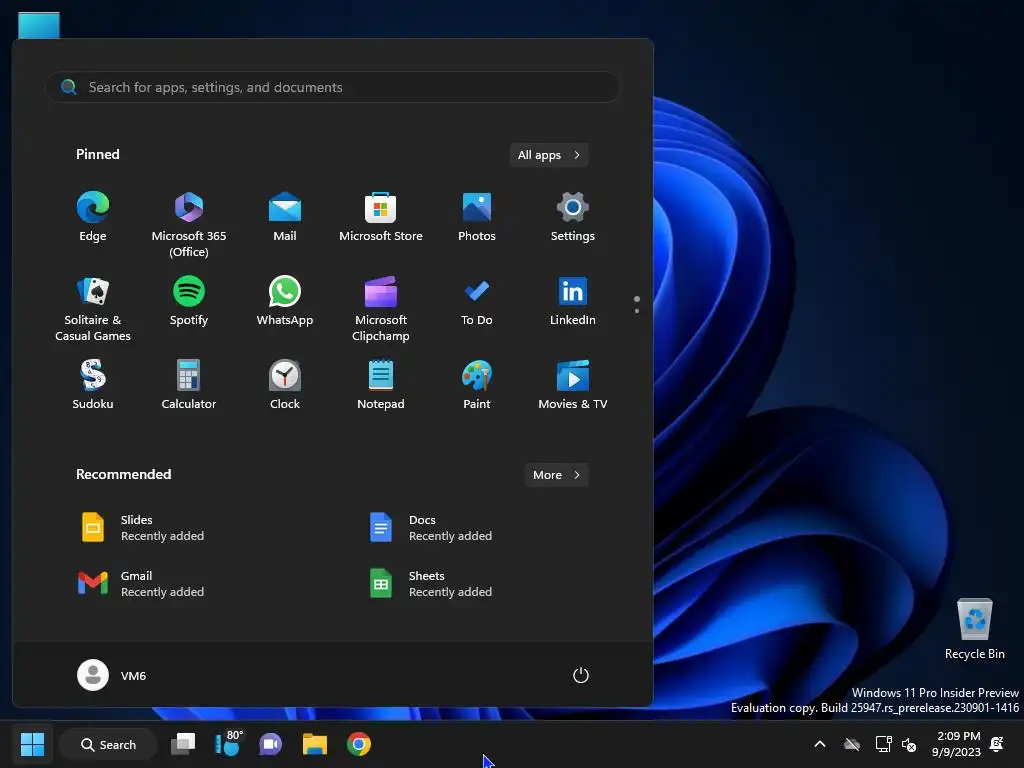The image size is (1024, 768).
Task: Open network status tray icon
Action: 883,744
